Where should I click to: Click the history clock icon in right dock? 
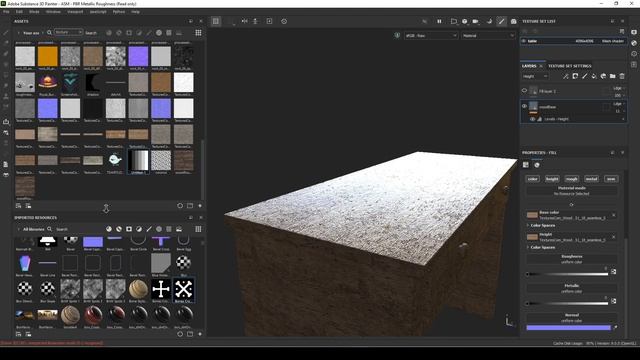(634, 53)
